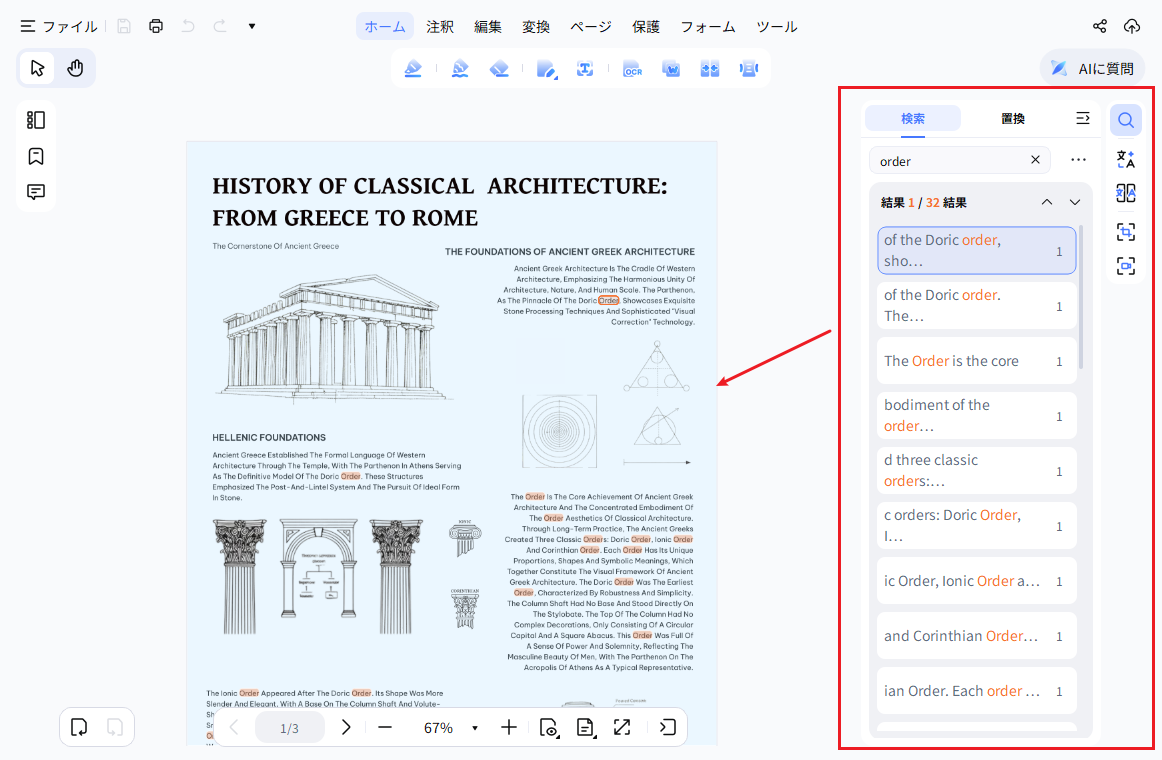Select the arrow pointer tool
This screenshot has width=1162, height=760.
37,68
